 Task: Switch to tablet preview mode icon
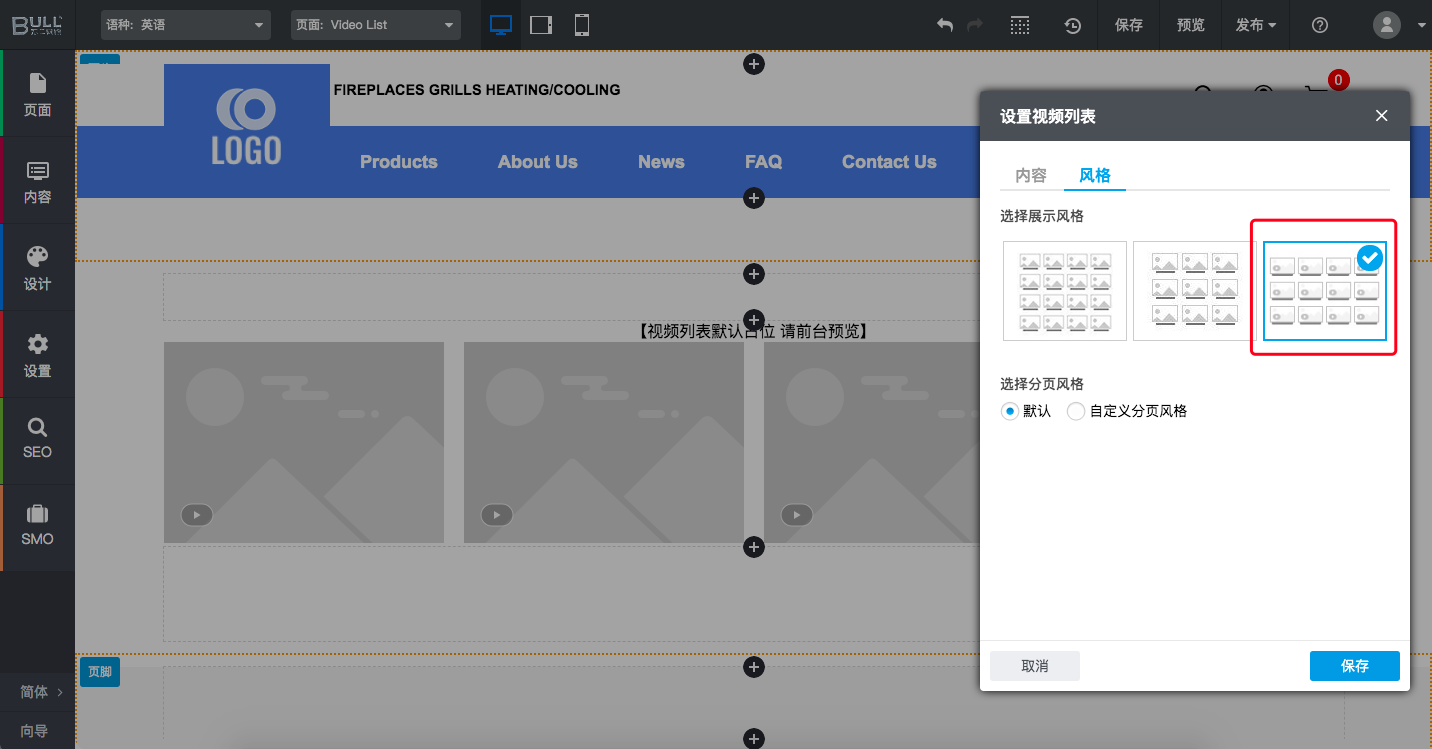[x=541, y=25]
